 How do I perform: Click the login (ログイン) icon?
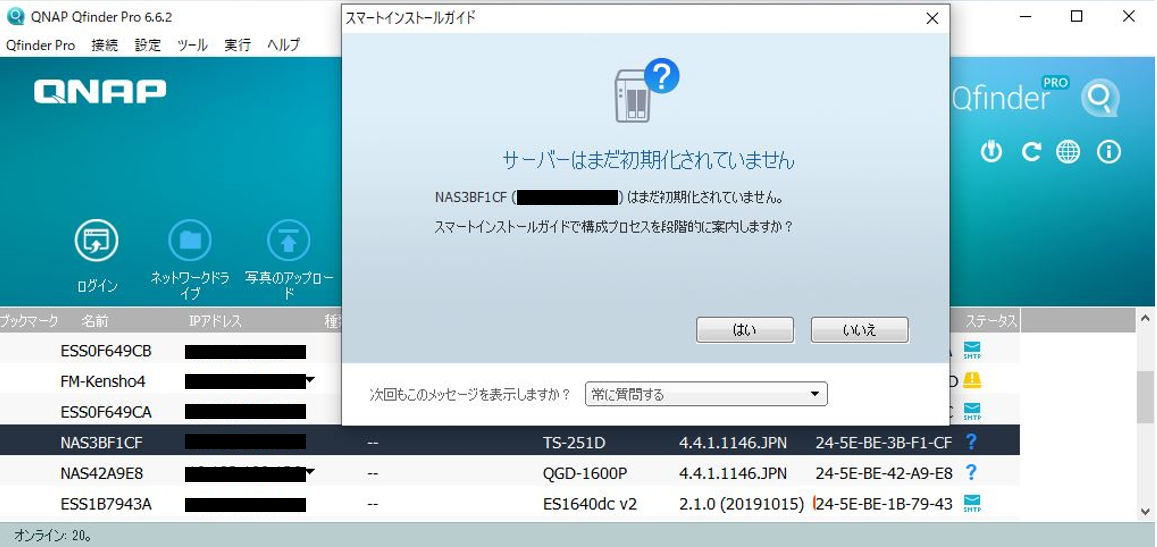coord(96,241)
